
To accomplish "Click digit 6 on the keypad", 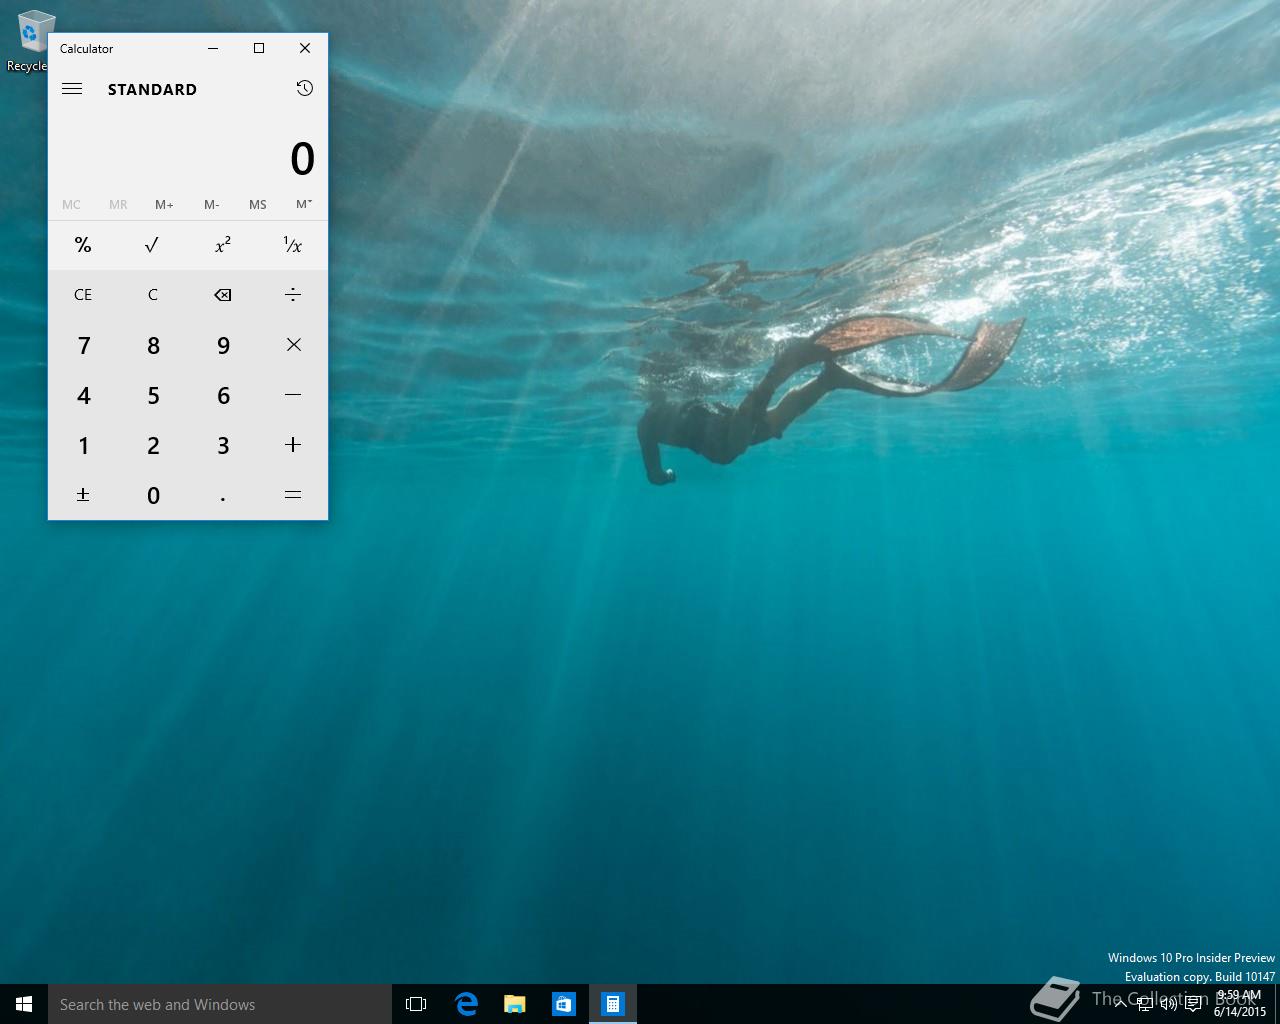I will 223,395.
